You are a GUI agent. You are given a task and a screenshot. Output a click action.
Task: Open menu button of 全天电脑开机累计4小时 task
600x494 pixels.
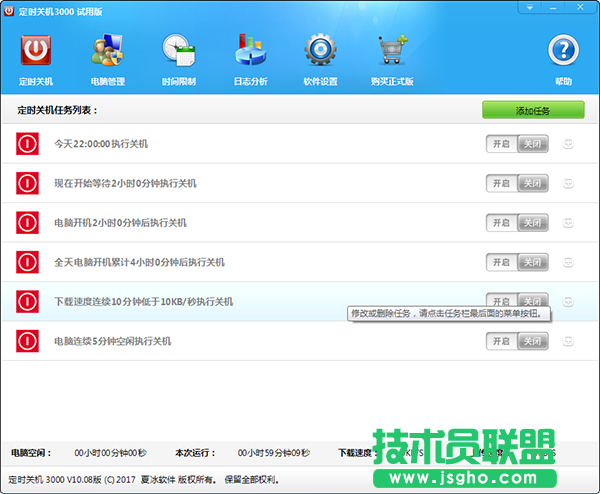pos(568,262)
